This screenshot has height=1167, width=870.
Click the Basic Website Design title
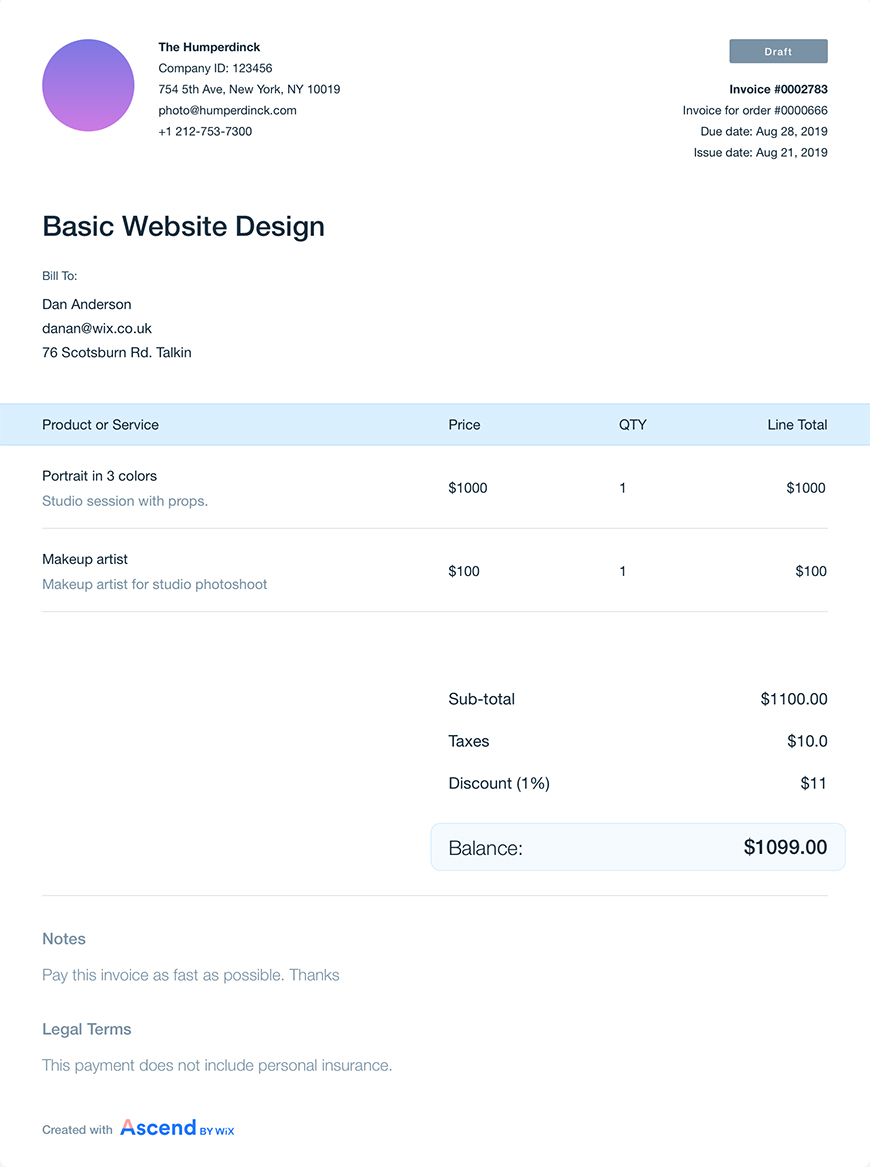click(x=183, y=226)
